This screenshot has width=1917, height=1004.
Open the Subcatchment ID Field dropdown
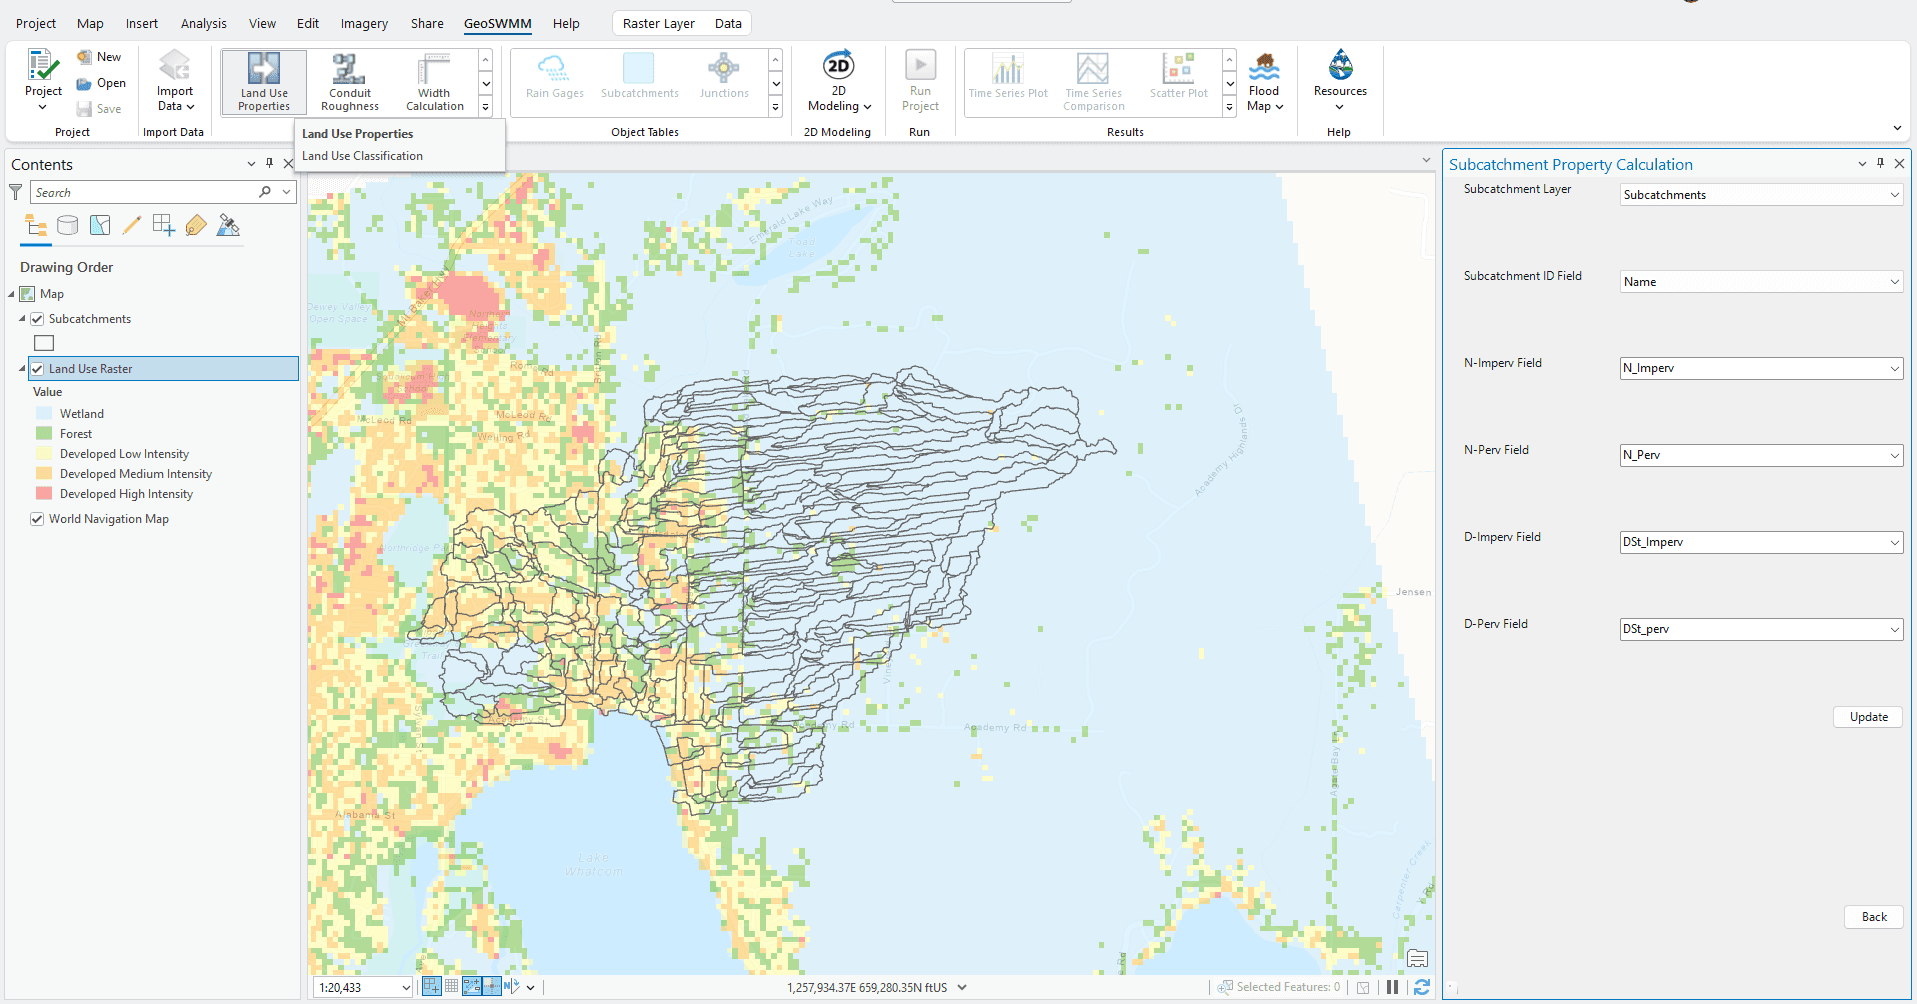[x=1761, y=282]
